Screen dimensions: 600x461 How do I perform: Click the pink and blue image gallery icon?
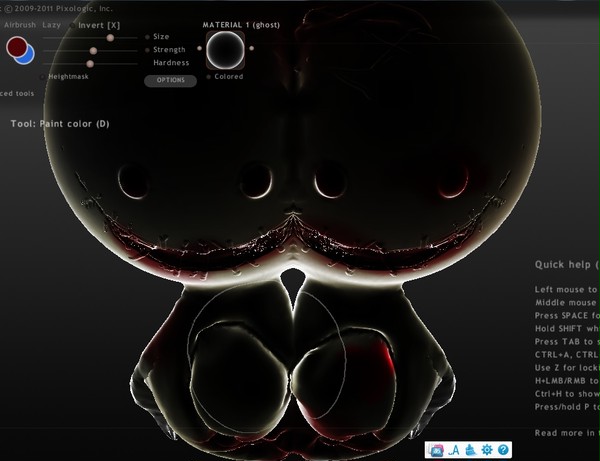click(437, 450)
